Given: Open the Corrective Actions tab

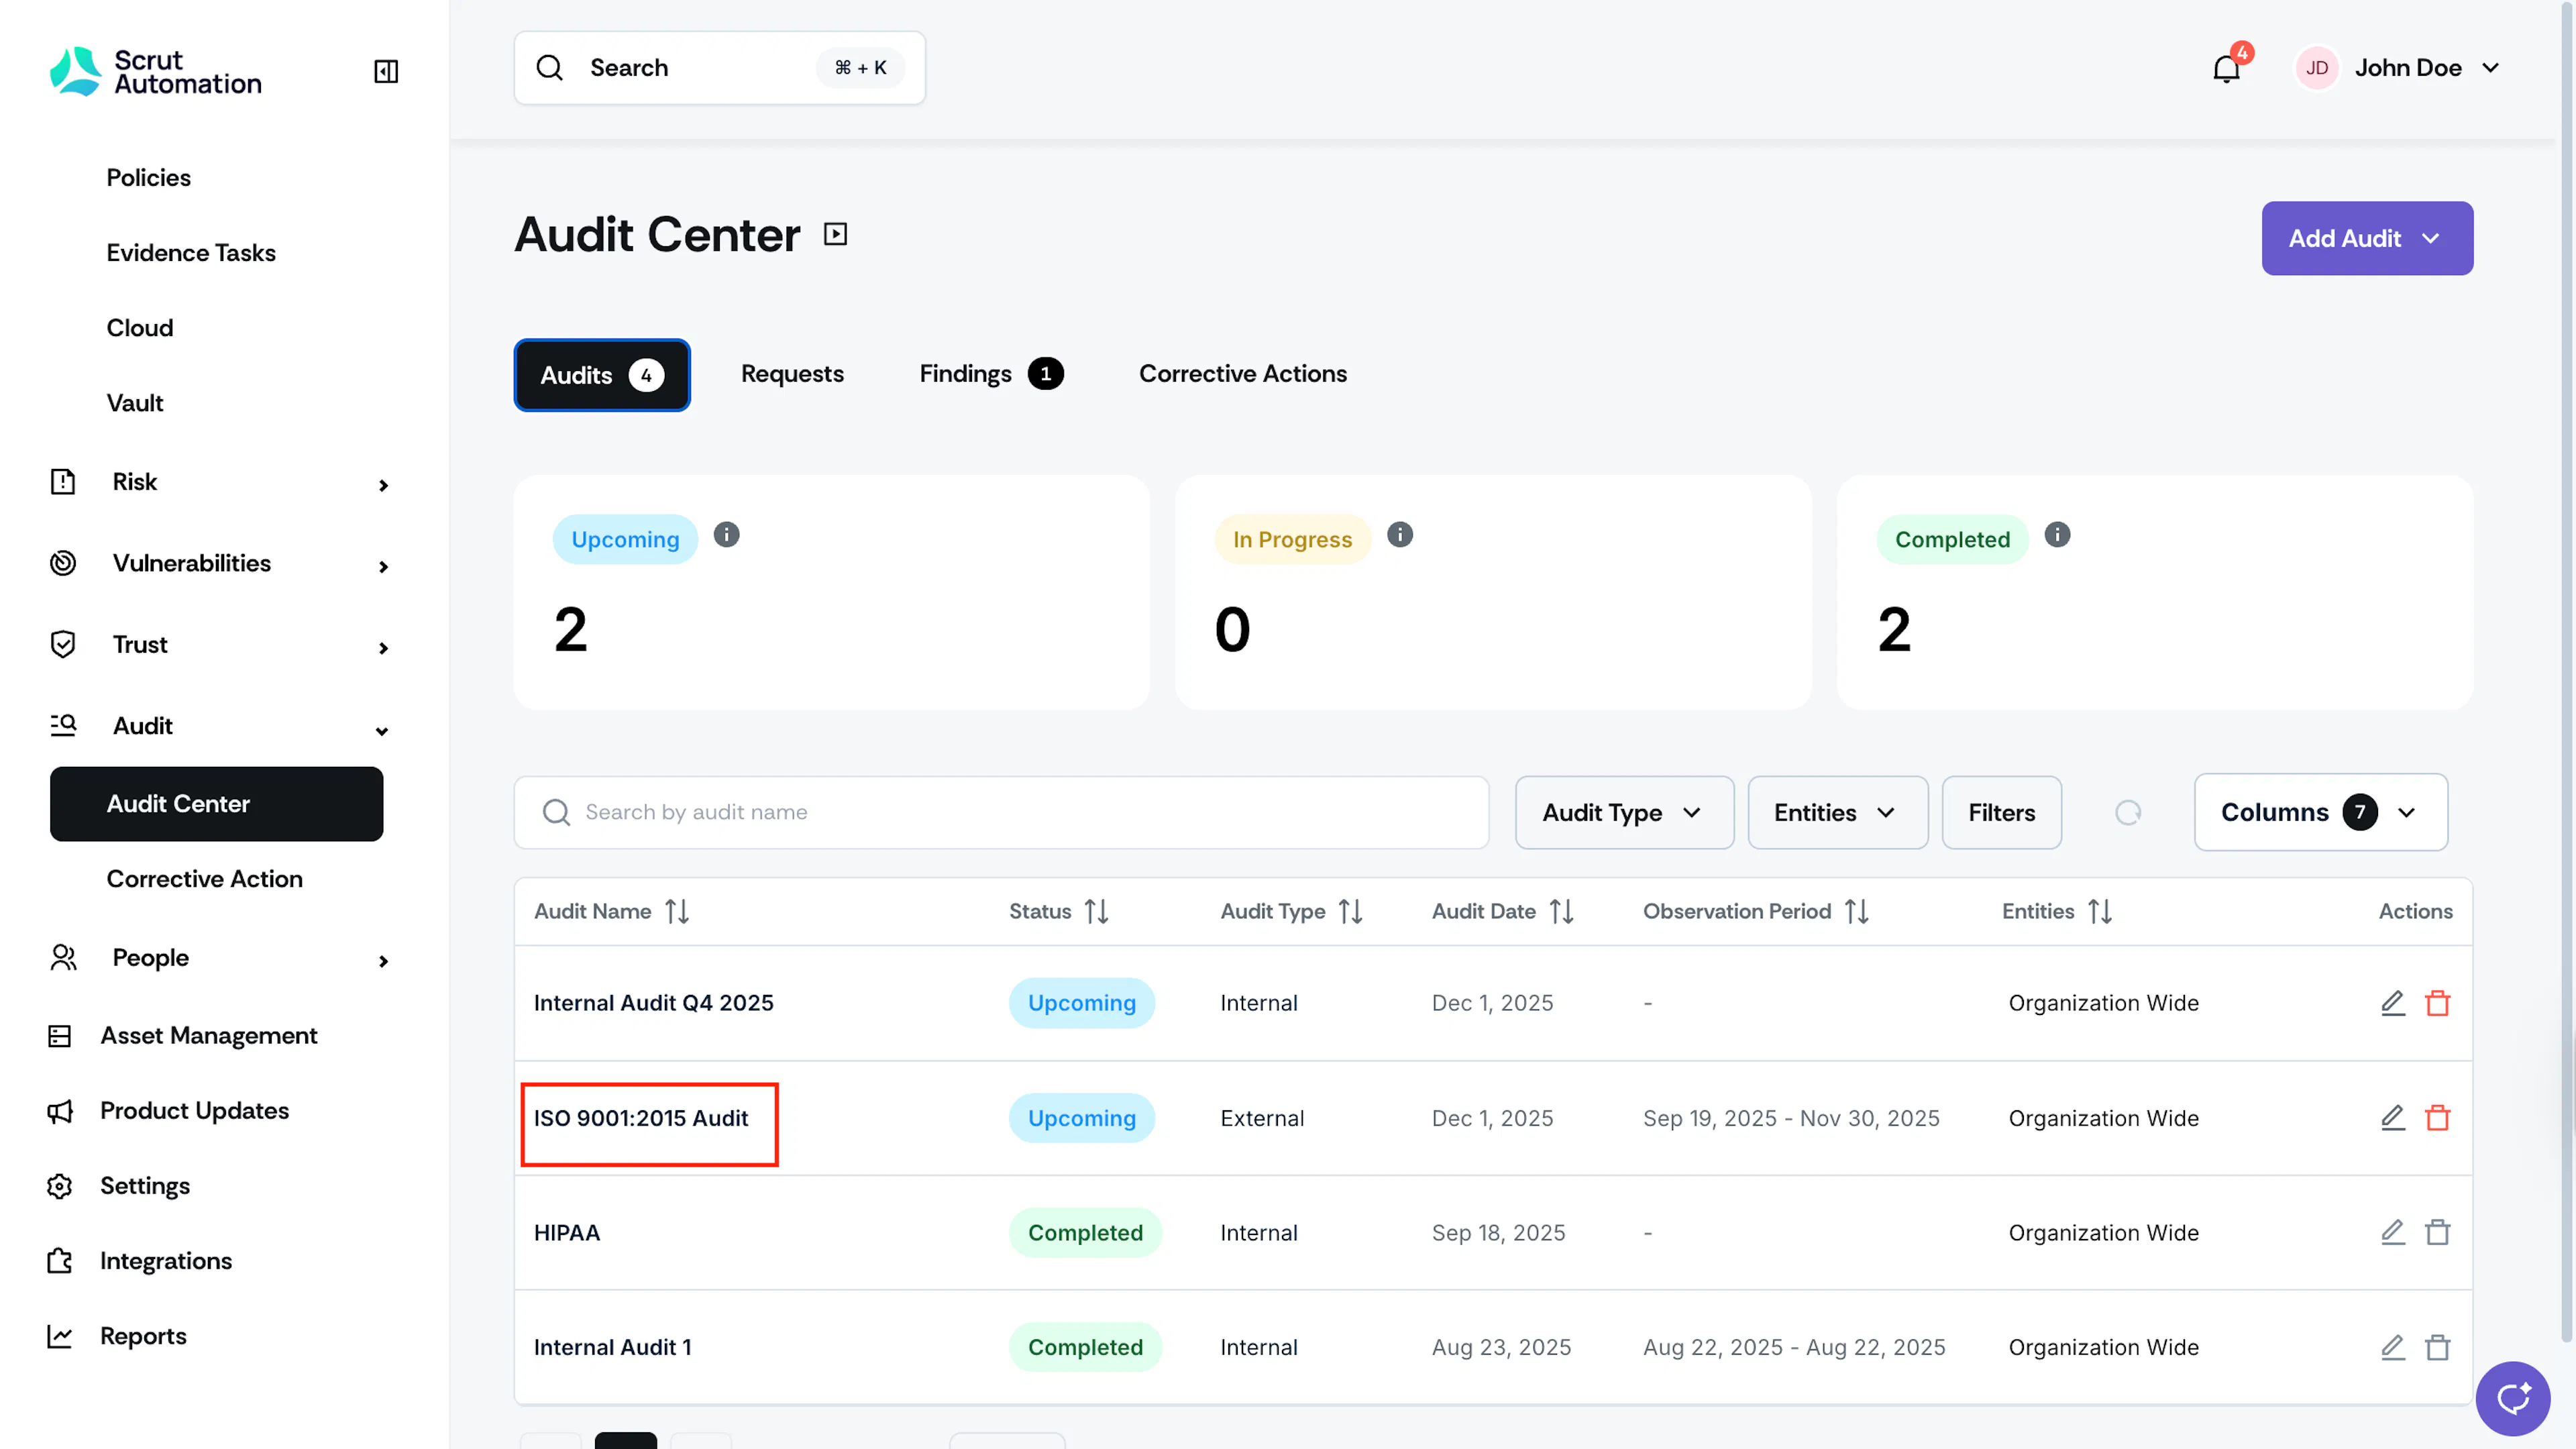Looking at the screenshot, I should (1242, 374).
